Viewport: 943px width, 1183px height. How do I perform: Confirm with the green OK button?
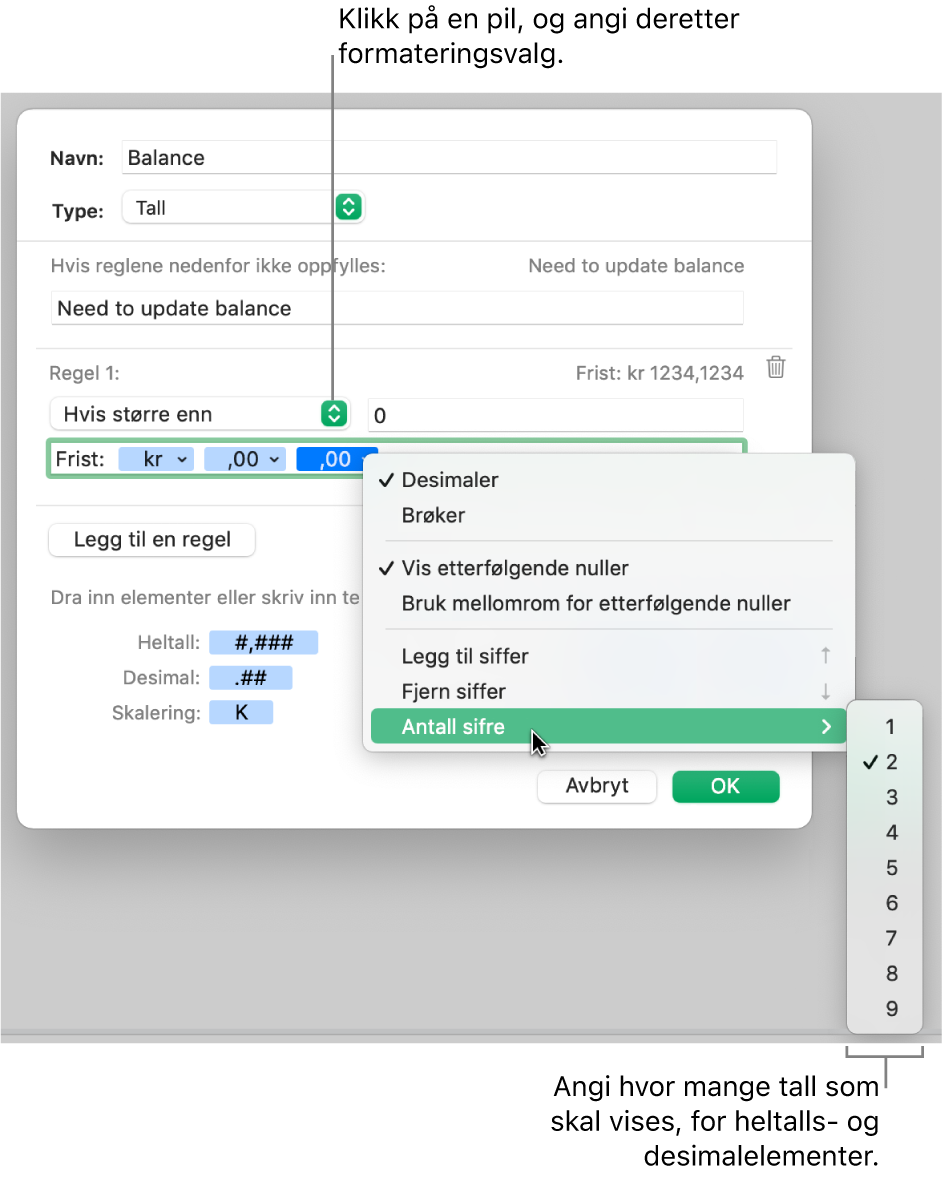coord(726,786)
